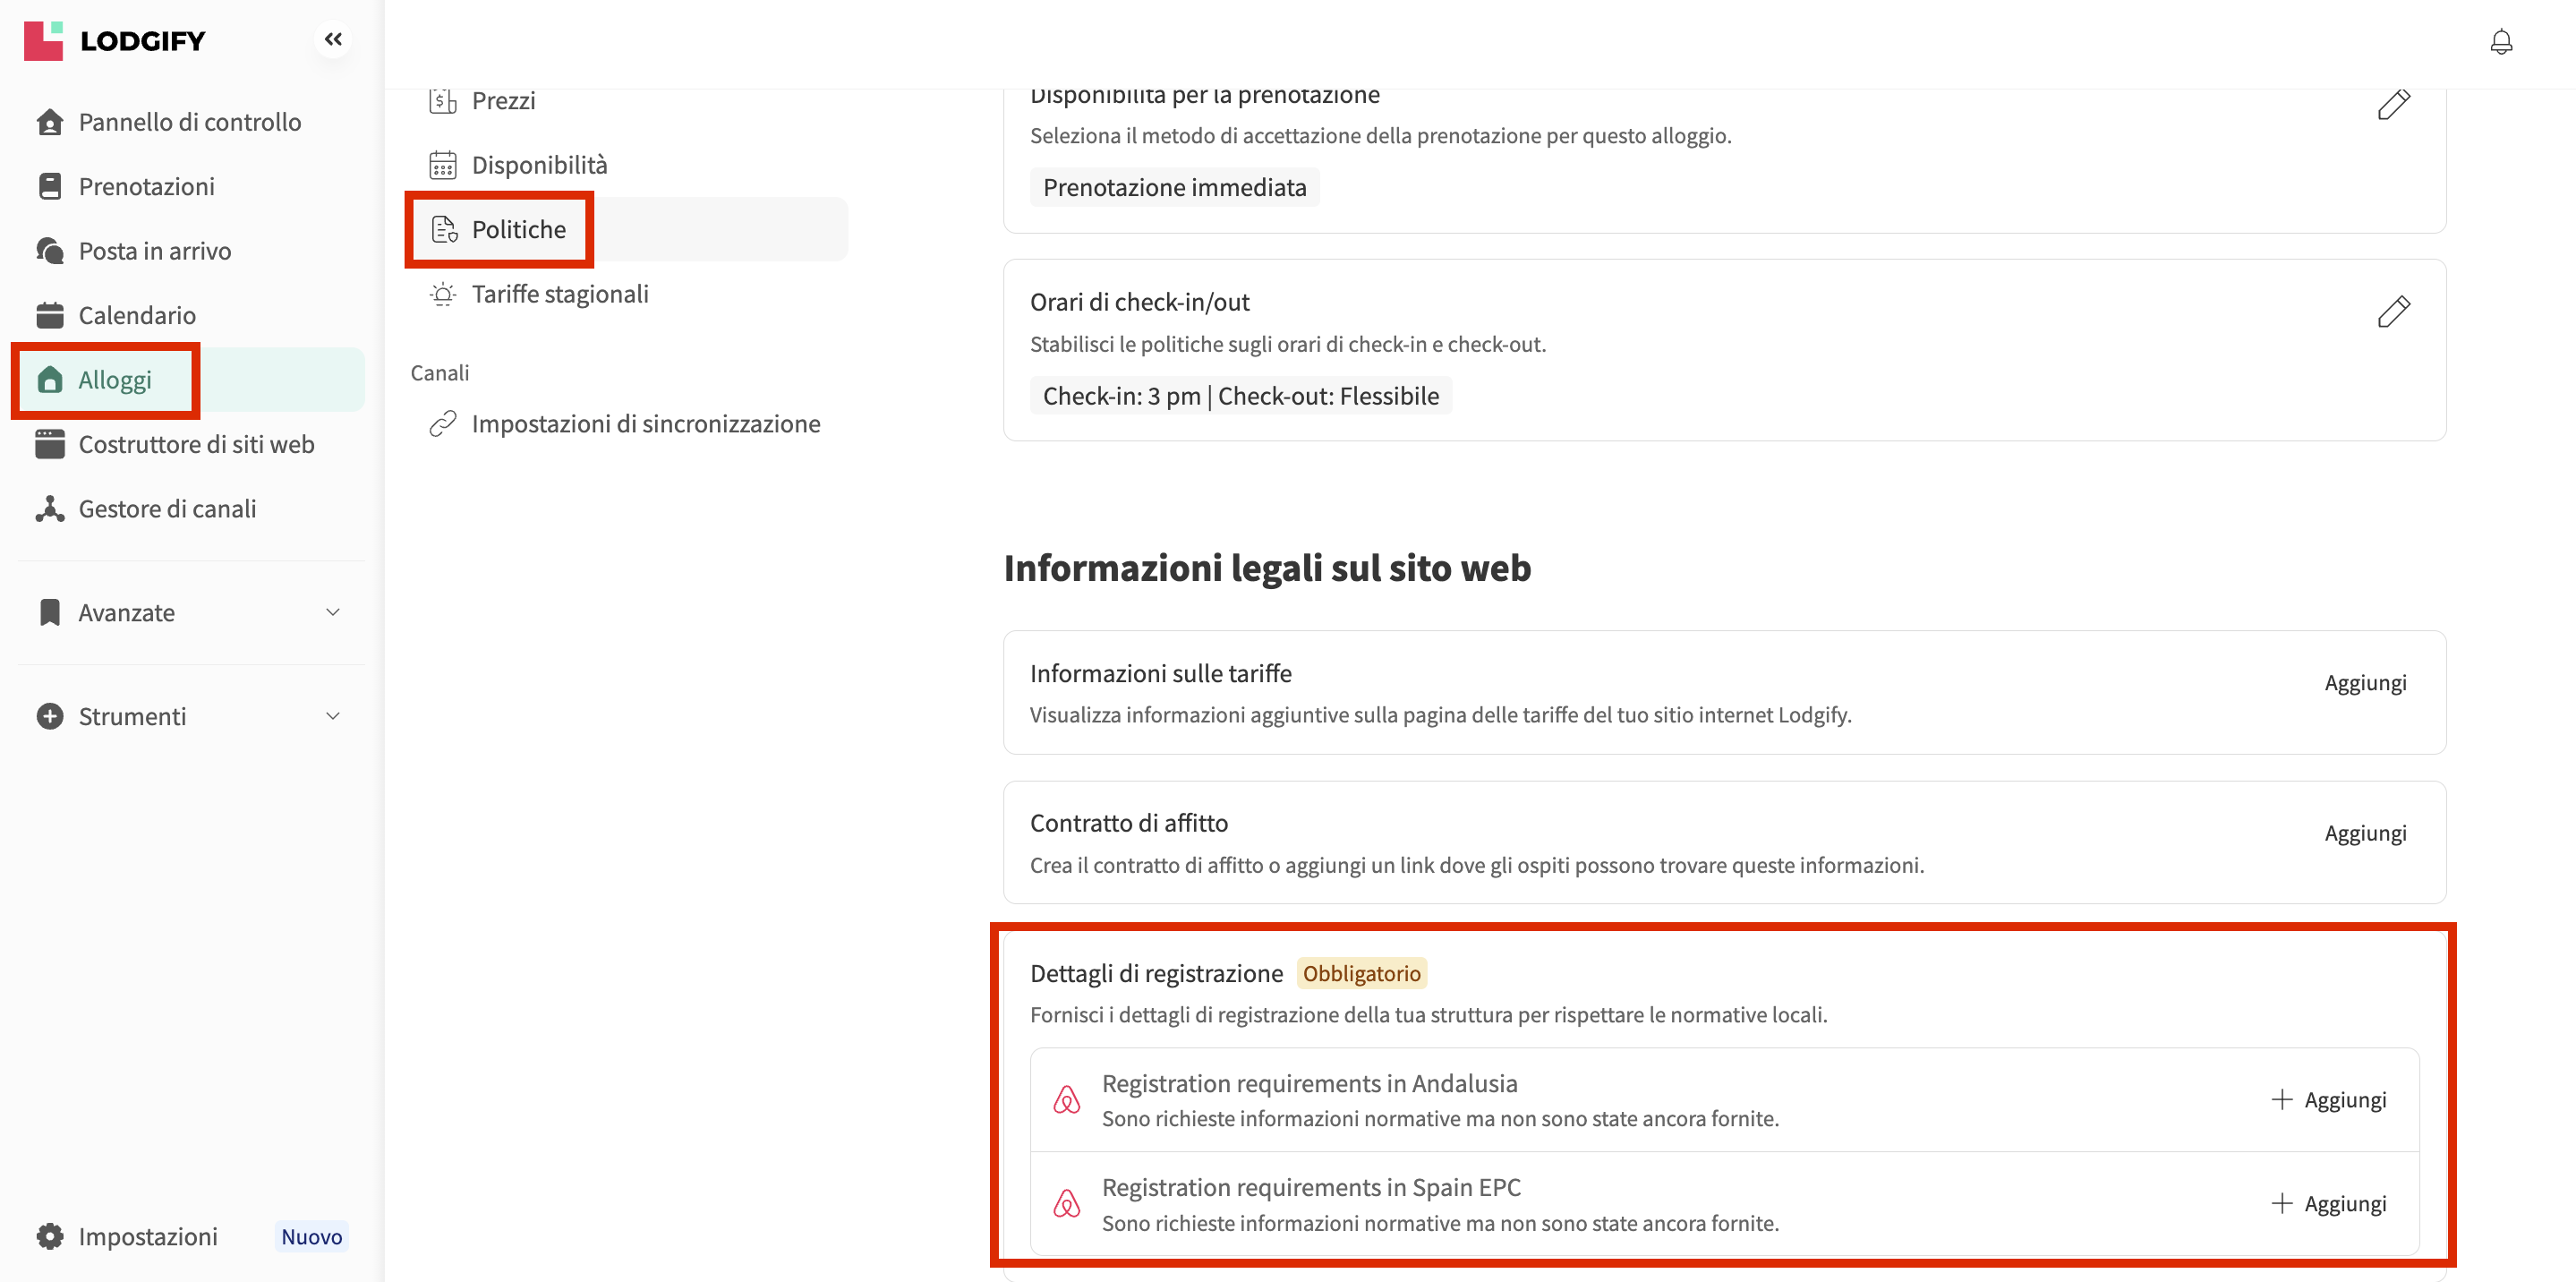Edit booking availability with pencil icon
The image size is (2576, 1282).
[x=2393, y=104]
